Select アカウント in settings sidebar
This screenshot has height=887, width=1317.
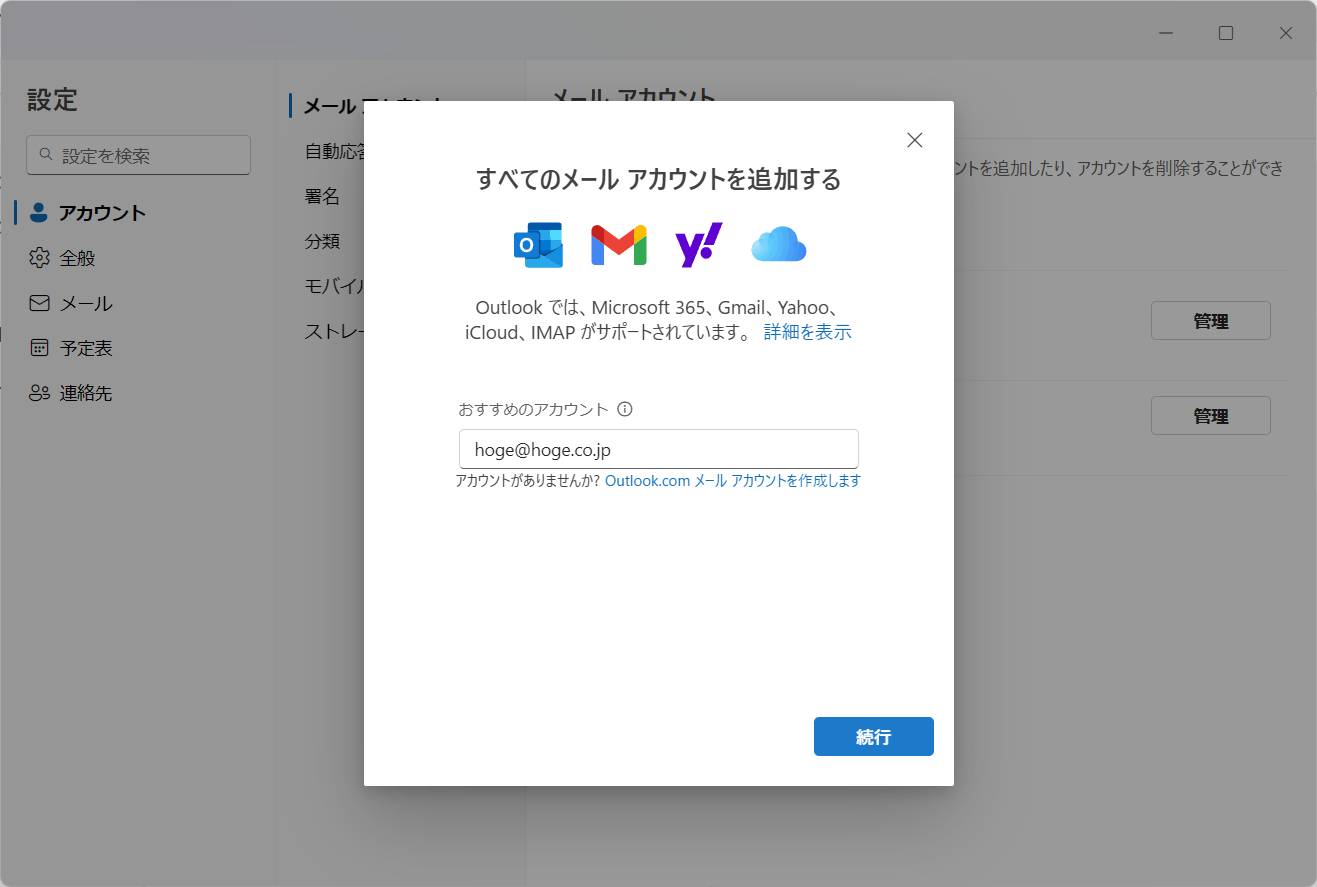pyautogui.click(x=138, y=212)
